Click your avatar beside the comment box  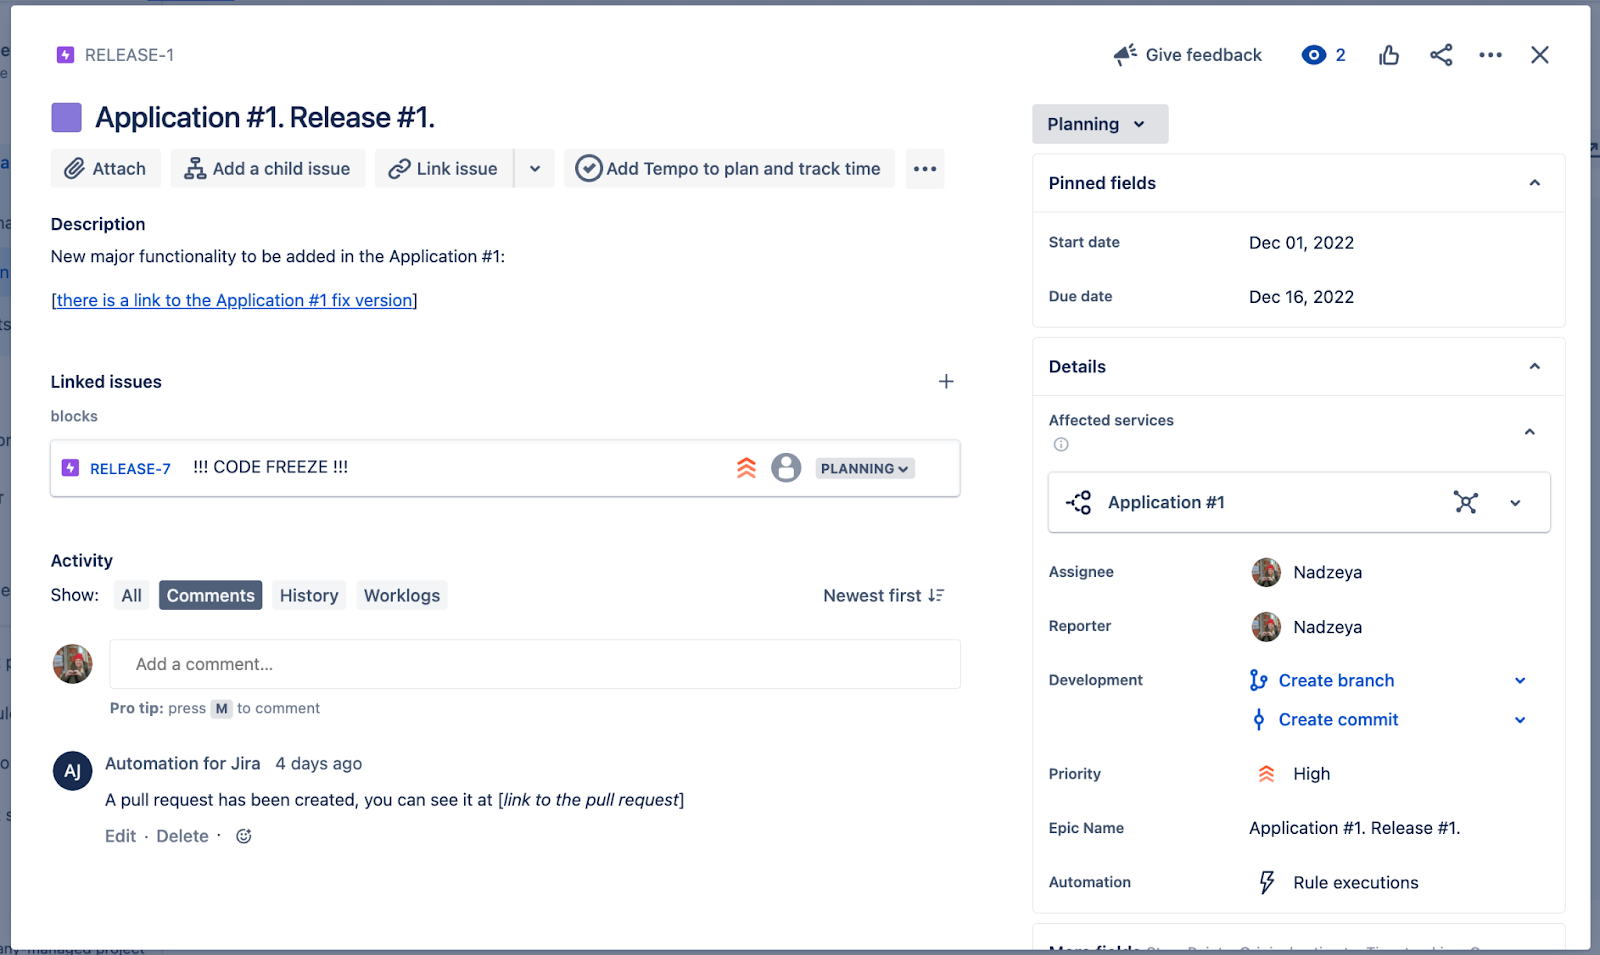click(x=72, y=664)
